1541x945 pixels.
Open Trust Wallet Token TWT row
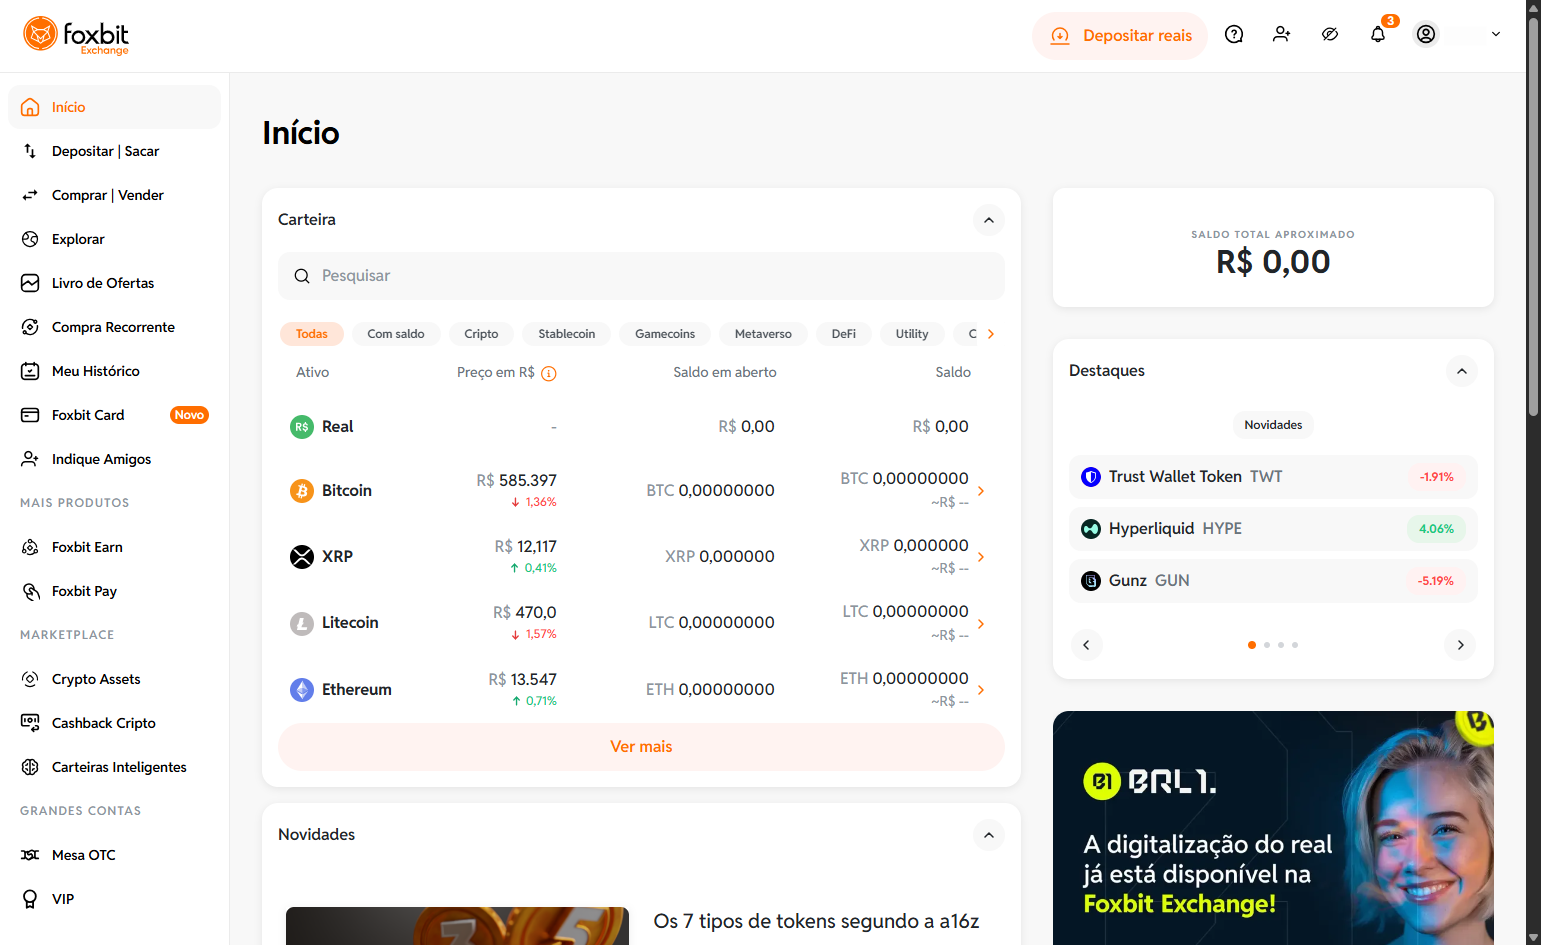[x=1273, y=477]
